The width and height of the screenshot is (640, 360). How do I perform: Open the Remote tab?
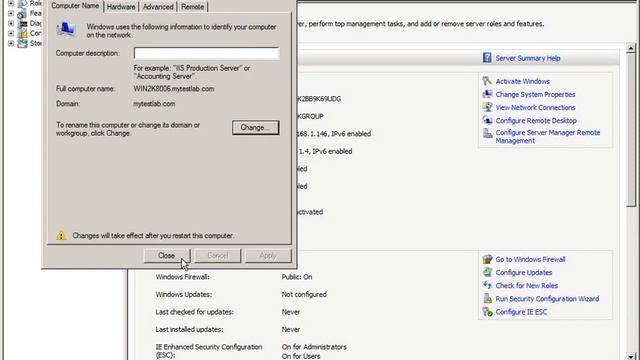[x=192, y=7]
